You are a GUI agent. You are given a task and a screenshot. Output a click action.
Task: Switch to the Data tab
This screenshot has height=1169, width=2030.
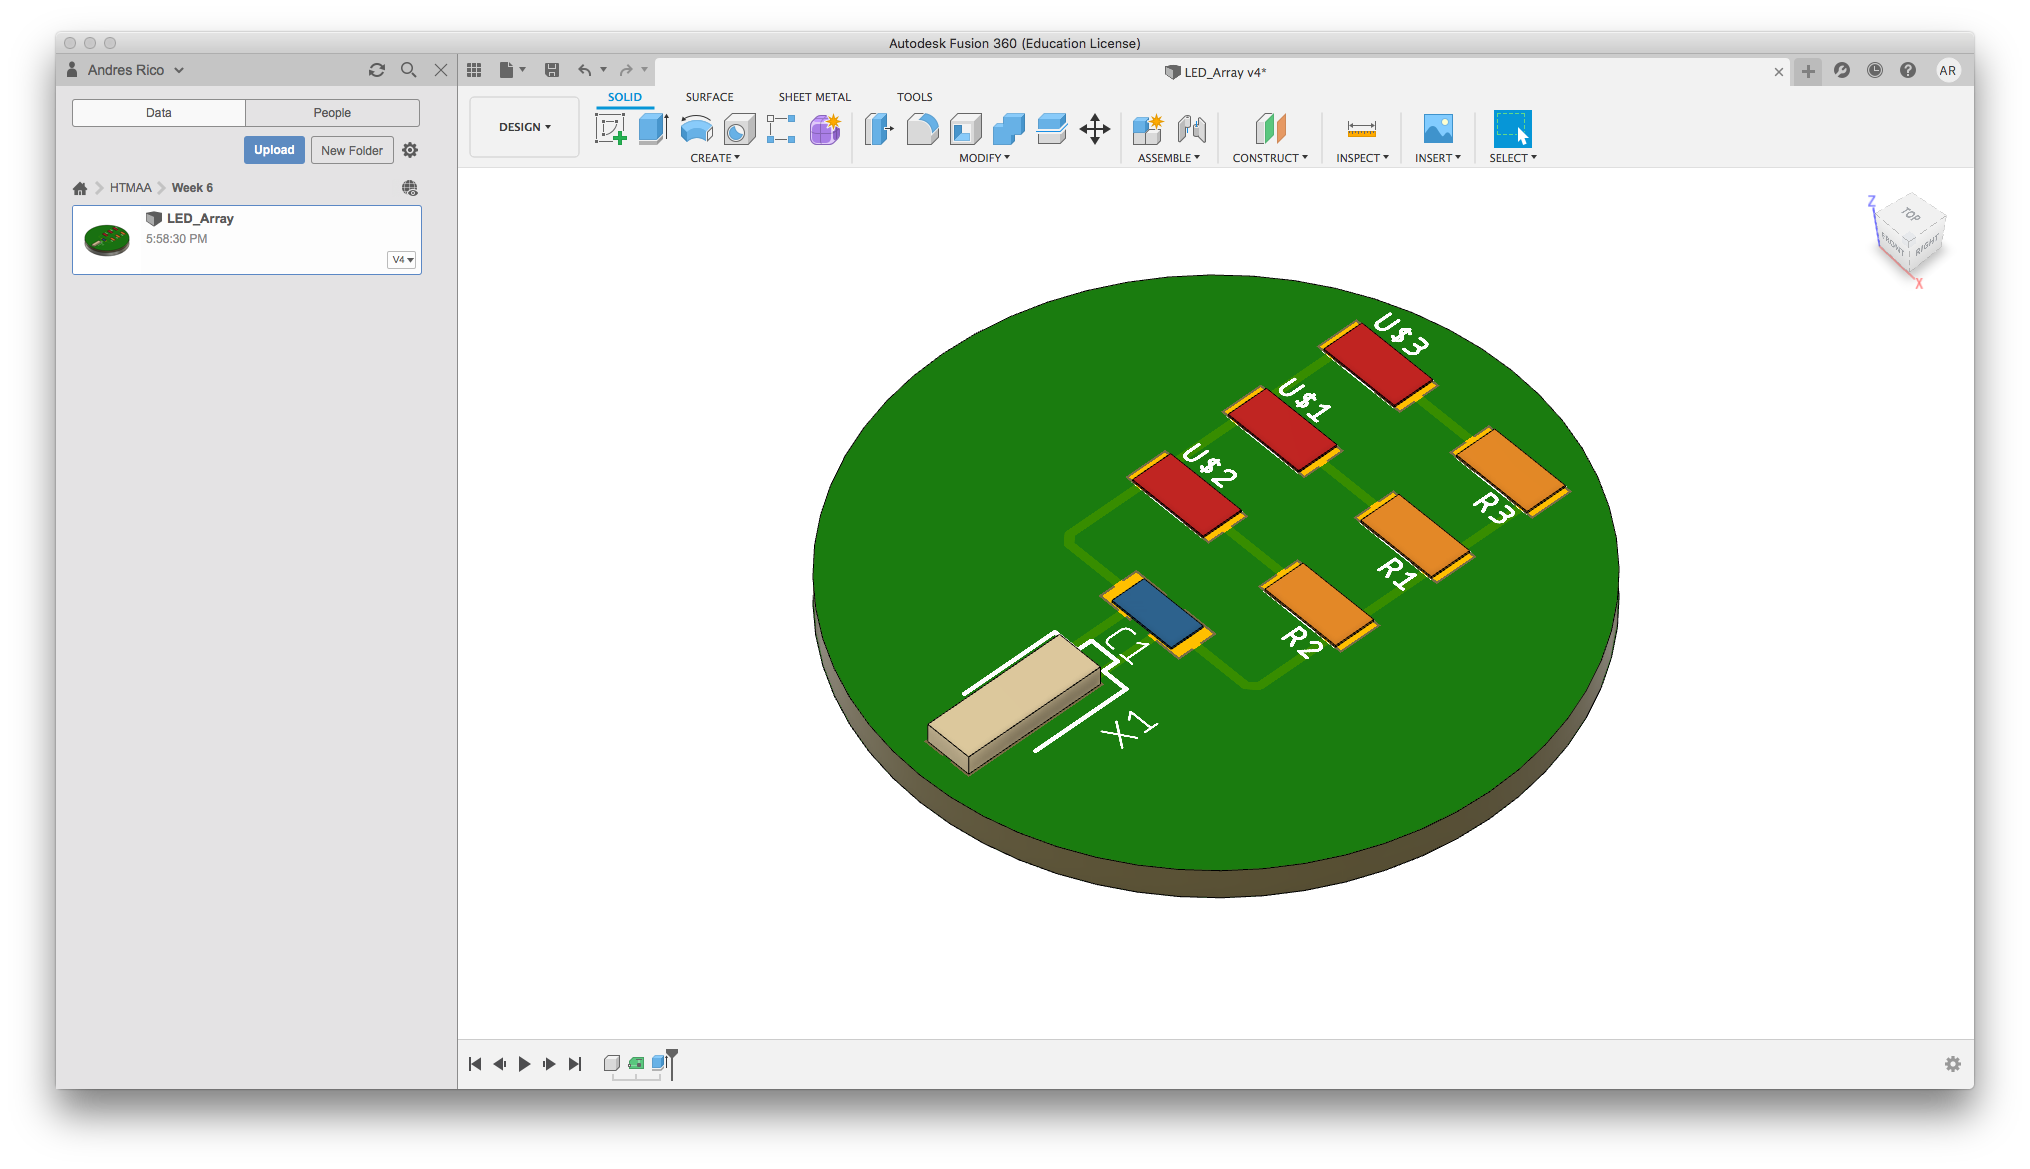click(158, 113)
